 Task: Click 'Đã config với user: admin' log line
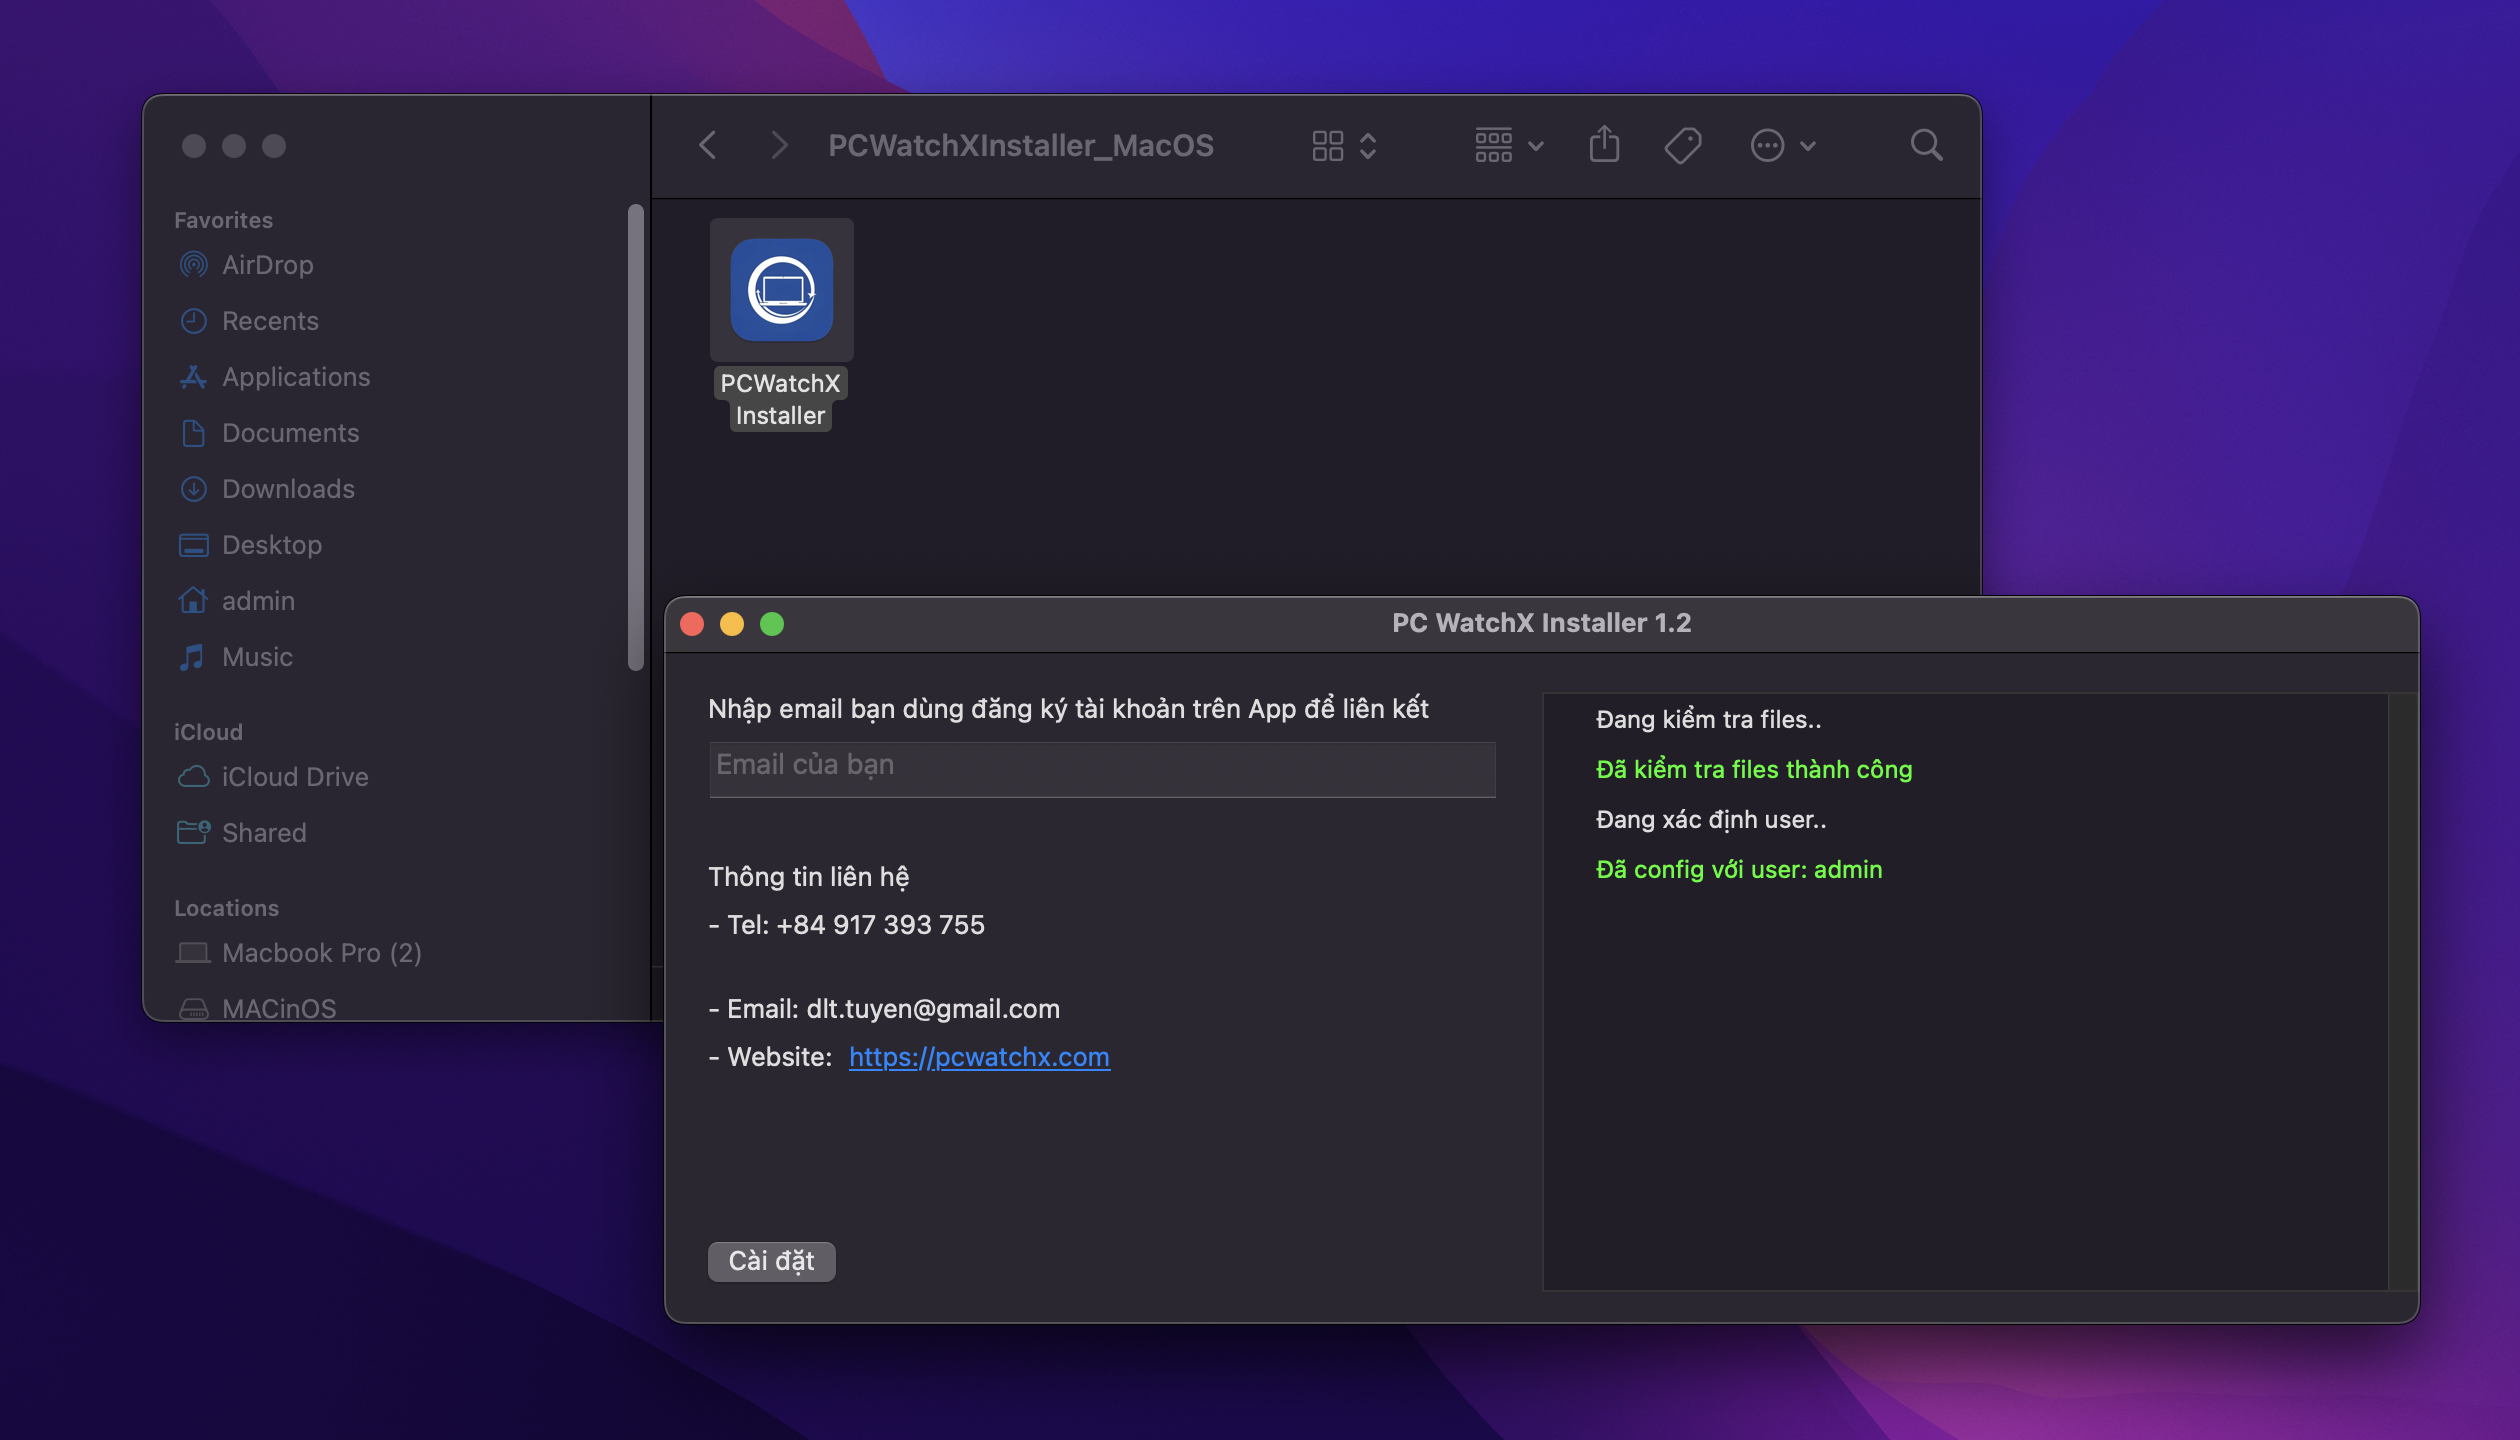pyautogui.click(x=1739, y=870)
